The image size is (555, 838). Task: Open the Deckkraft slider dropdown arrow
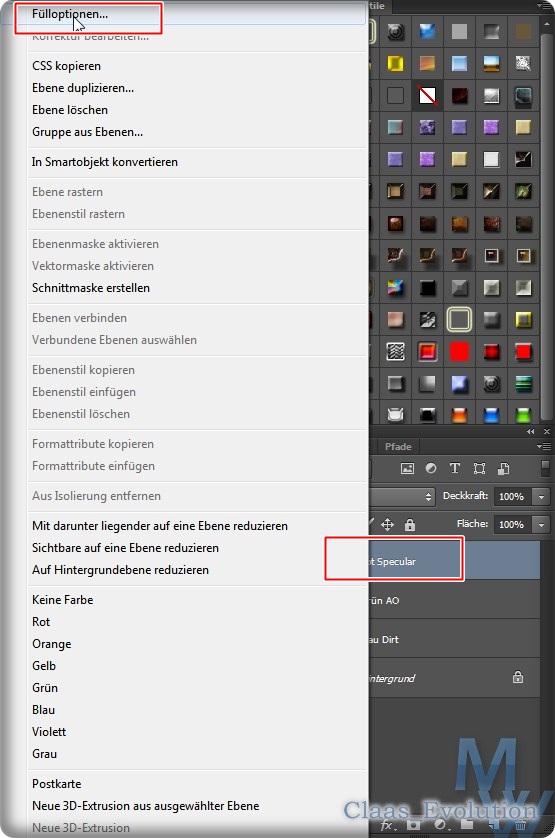tap(541, 496)
